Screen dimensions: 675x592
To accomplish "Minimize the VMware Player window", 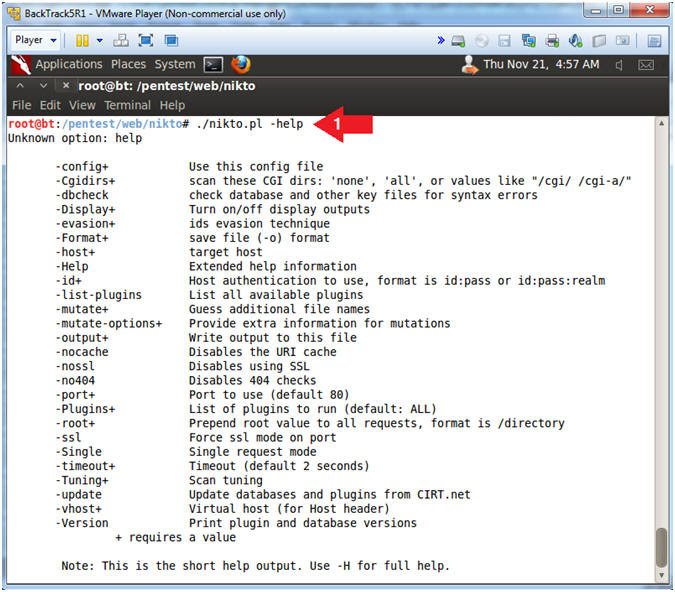I will point(596,11).
